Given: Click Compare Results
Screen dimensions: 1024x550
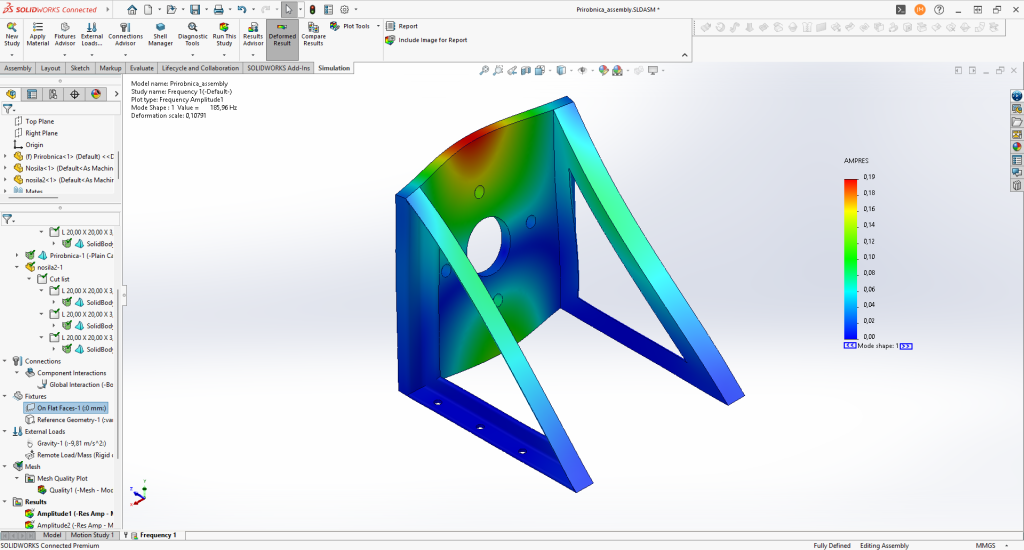Looking at the screenshot, I should (x=313, y=34).
